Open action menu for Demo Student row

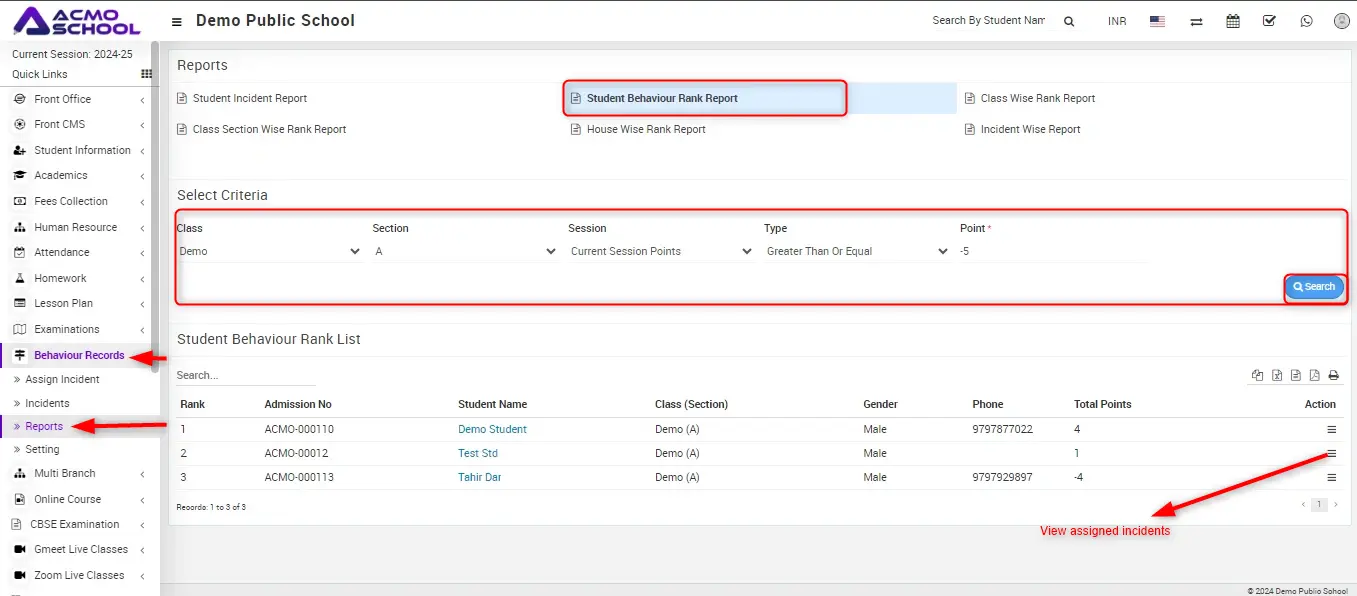[1331, 429]
